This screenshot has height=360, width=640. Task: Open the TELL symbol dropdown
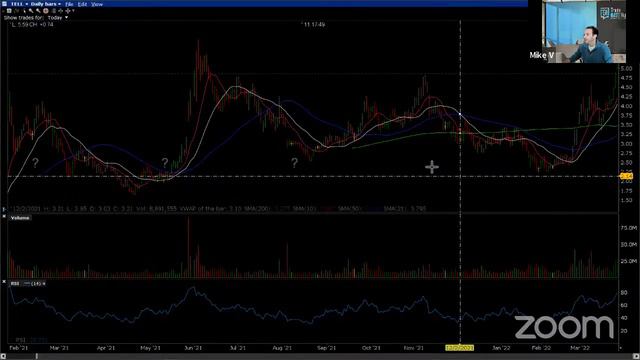[19, 4]
